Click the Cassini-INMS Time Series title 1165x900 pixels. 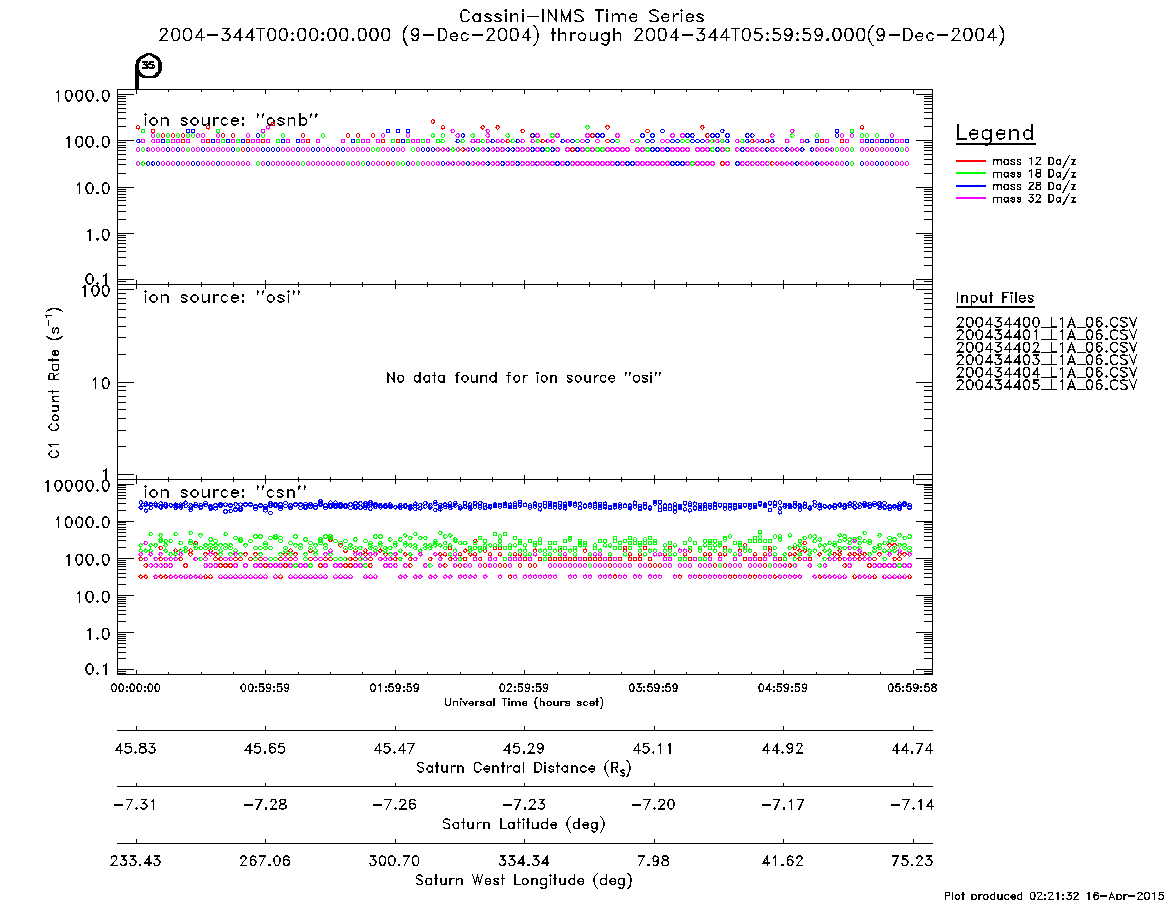point(582,16)
